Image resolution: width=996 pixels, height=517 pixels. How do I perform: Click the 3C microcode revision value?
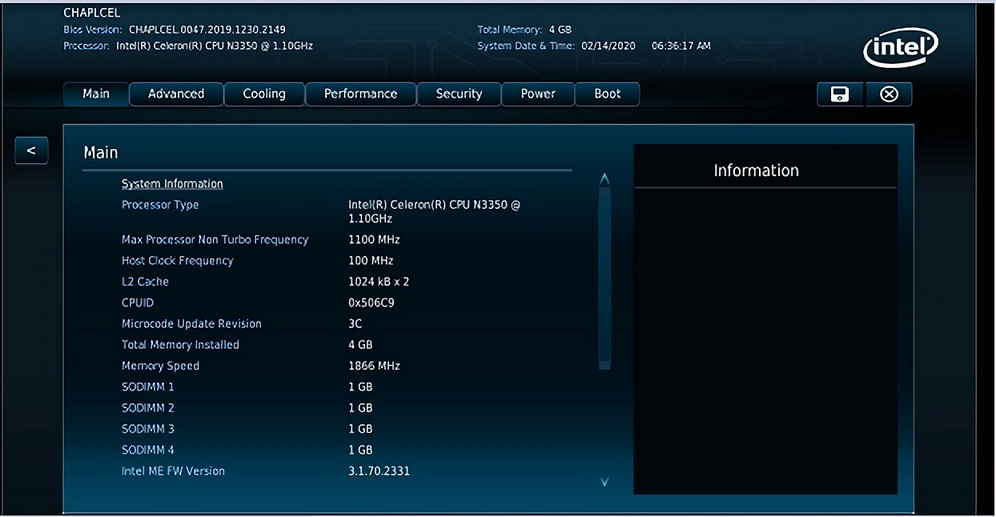355,323
